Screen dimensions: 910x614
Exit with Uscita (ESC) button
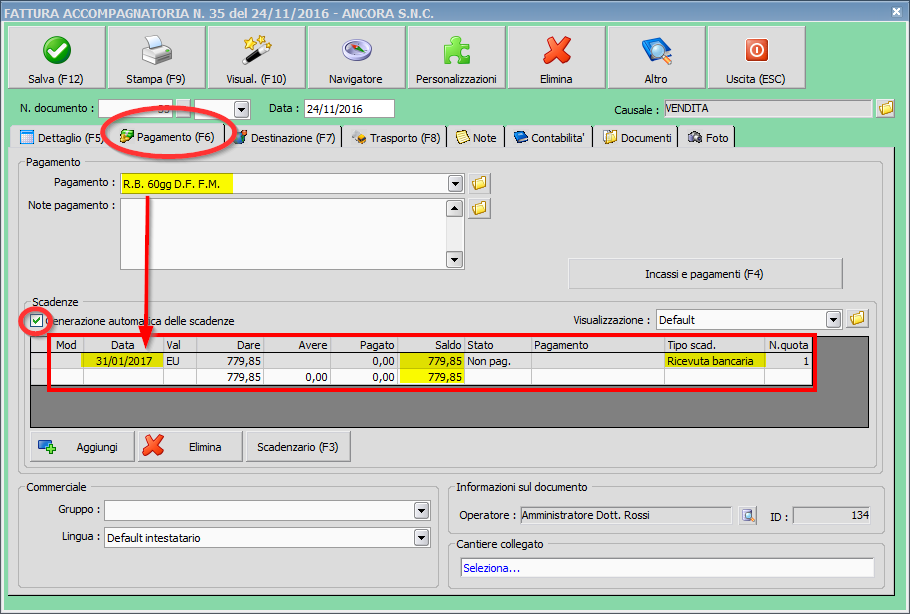point(756,57)
